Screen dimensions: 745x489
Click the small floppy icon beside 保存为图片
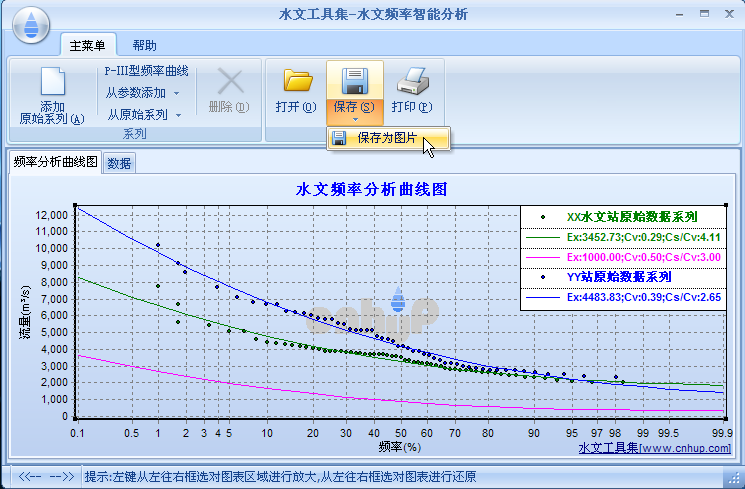340,139
